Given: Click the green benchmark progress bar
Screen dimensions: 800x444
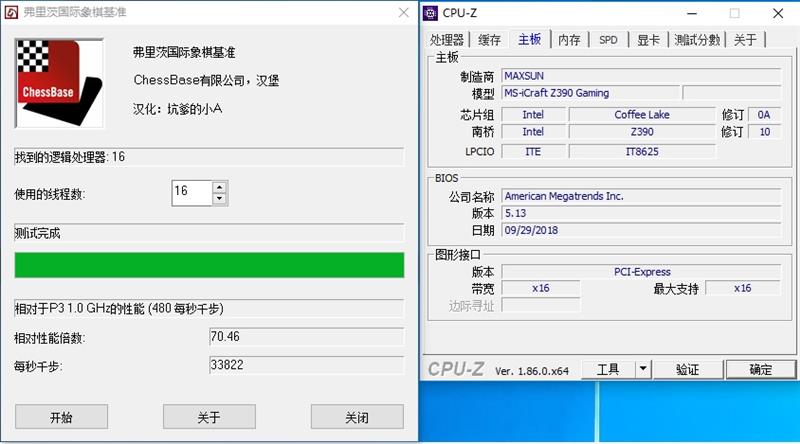Looking at the screenshot, I should (x=209, y=265).
